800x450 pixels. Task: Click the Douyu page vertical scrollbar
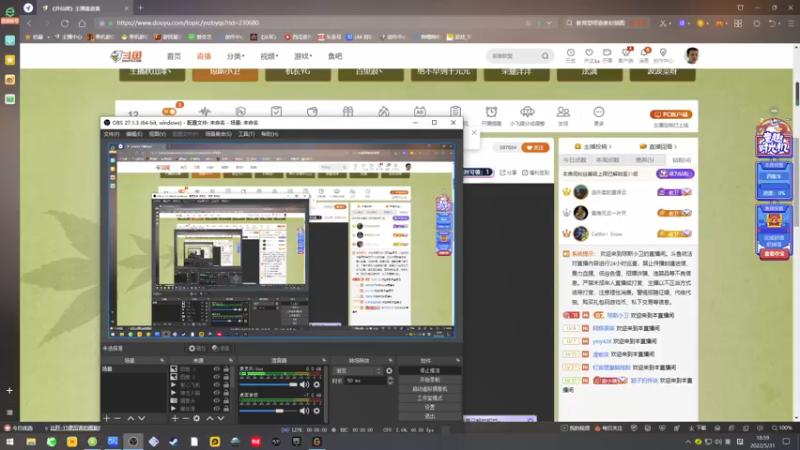[x=796, y=93]
